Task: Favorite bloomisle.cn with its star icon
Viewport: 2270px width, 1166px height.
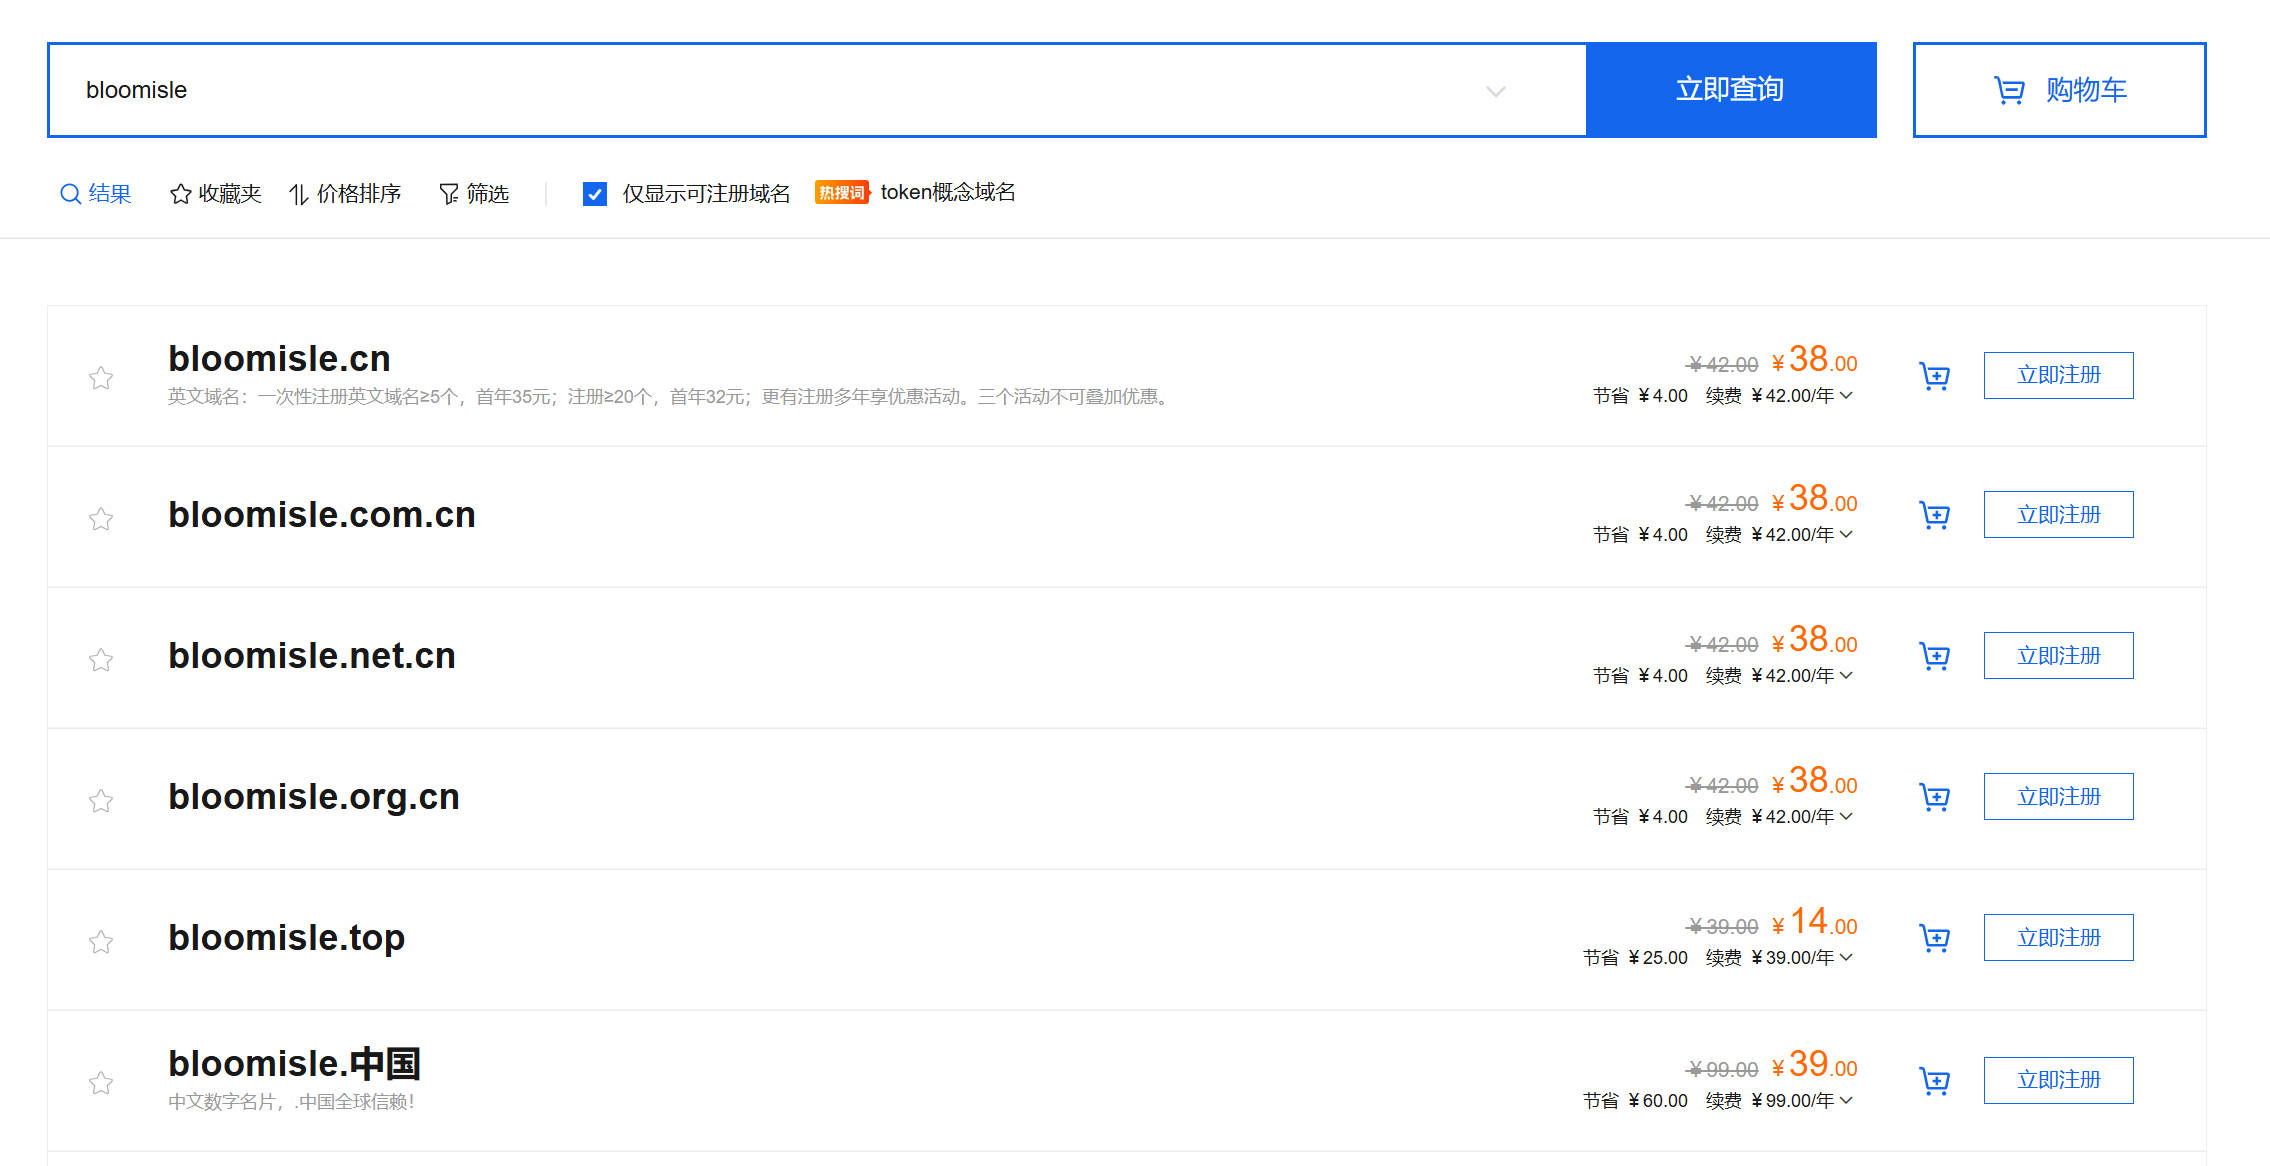Action: (x=101, y=378)
